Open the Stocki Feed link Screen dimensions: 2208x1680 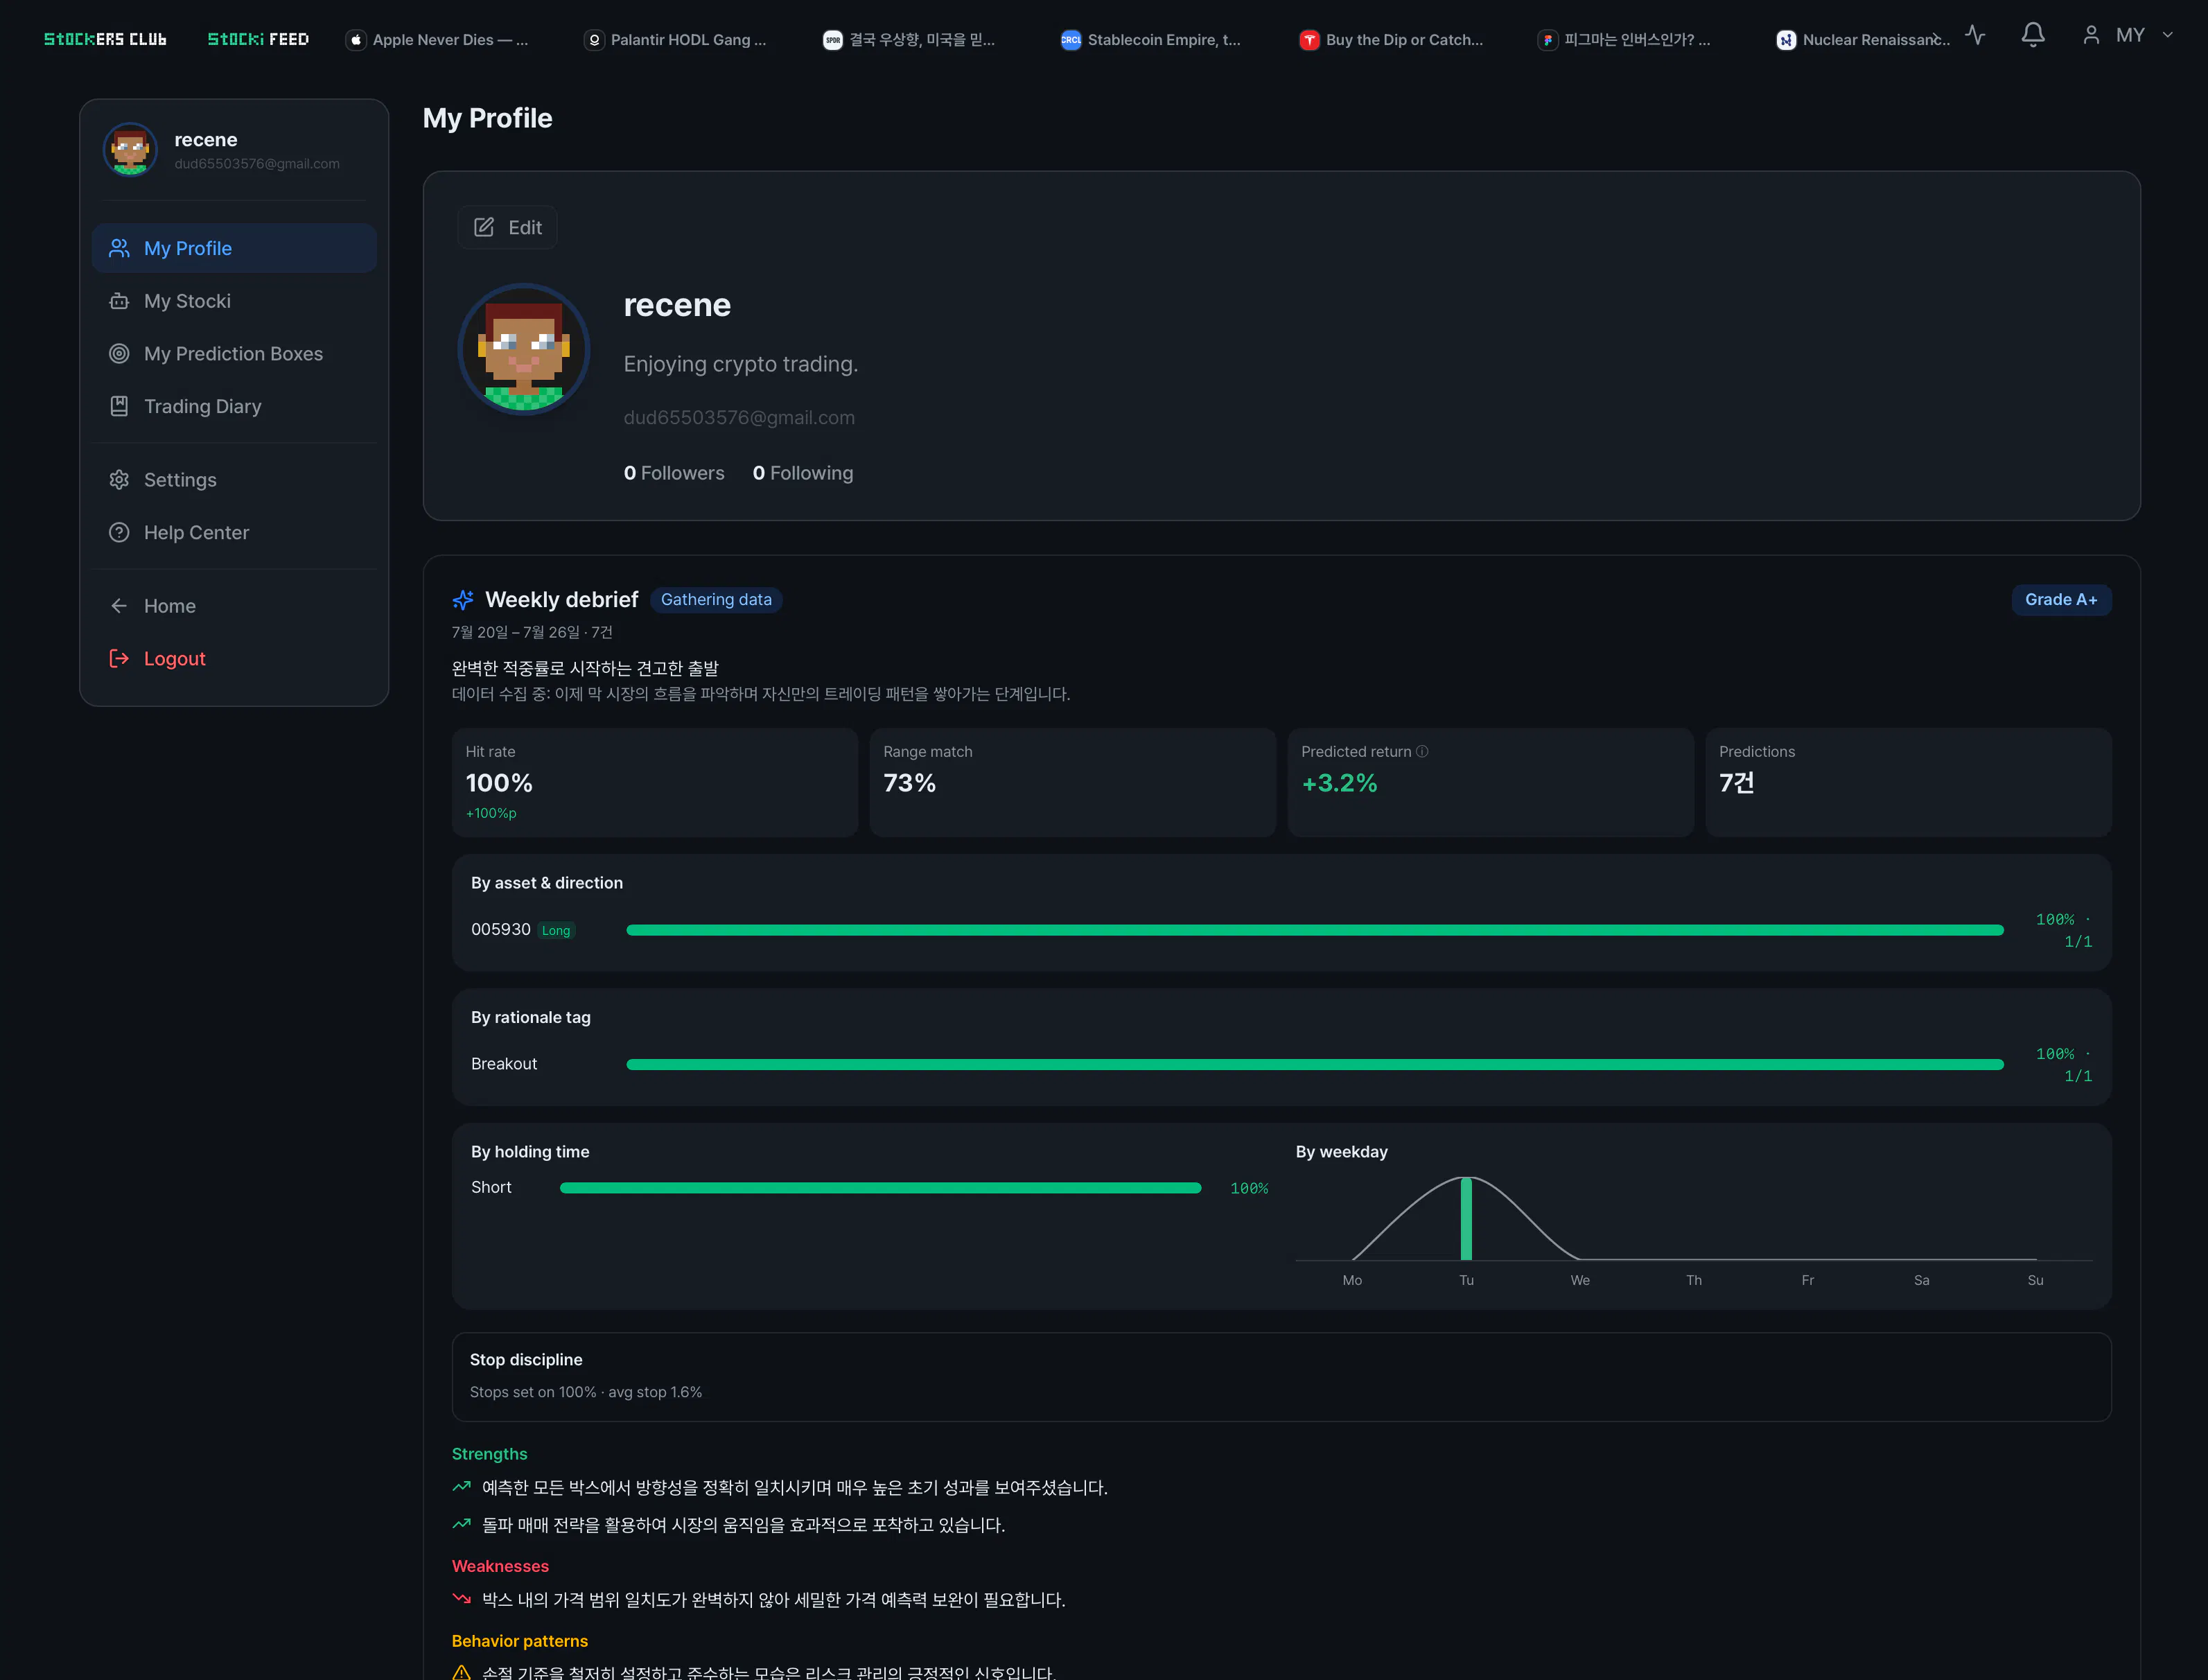click(x=258, y=39)
